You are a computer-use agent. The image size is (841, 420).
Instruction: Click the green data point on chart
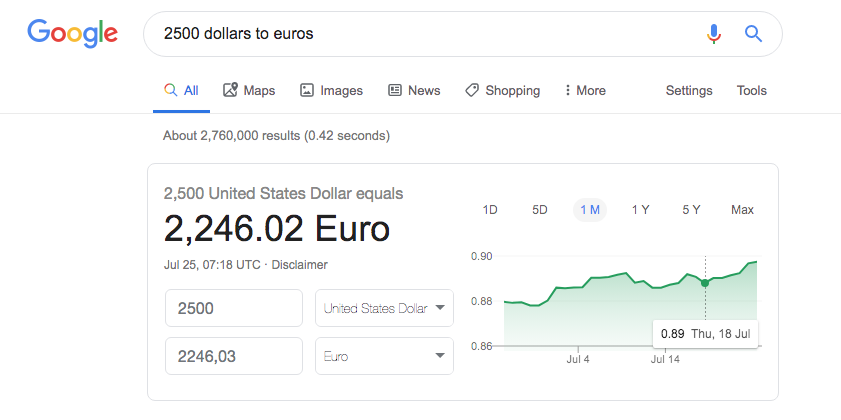click(x=705, y=283)
